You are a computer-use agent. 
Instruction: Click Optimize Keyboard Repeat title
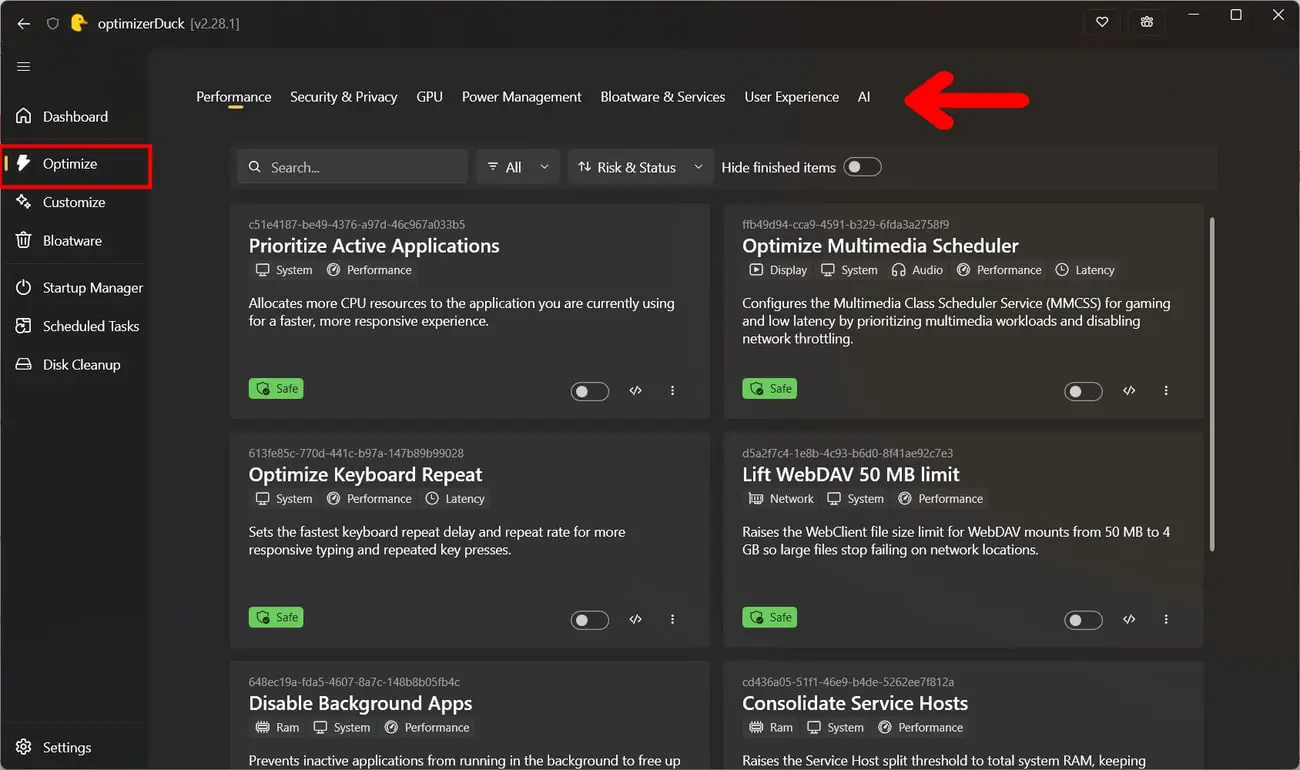click(x=365, y=475)
